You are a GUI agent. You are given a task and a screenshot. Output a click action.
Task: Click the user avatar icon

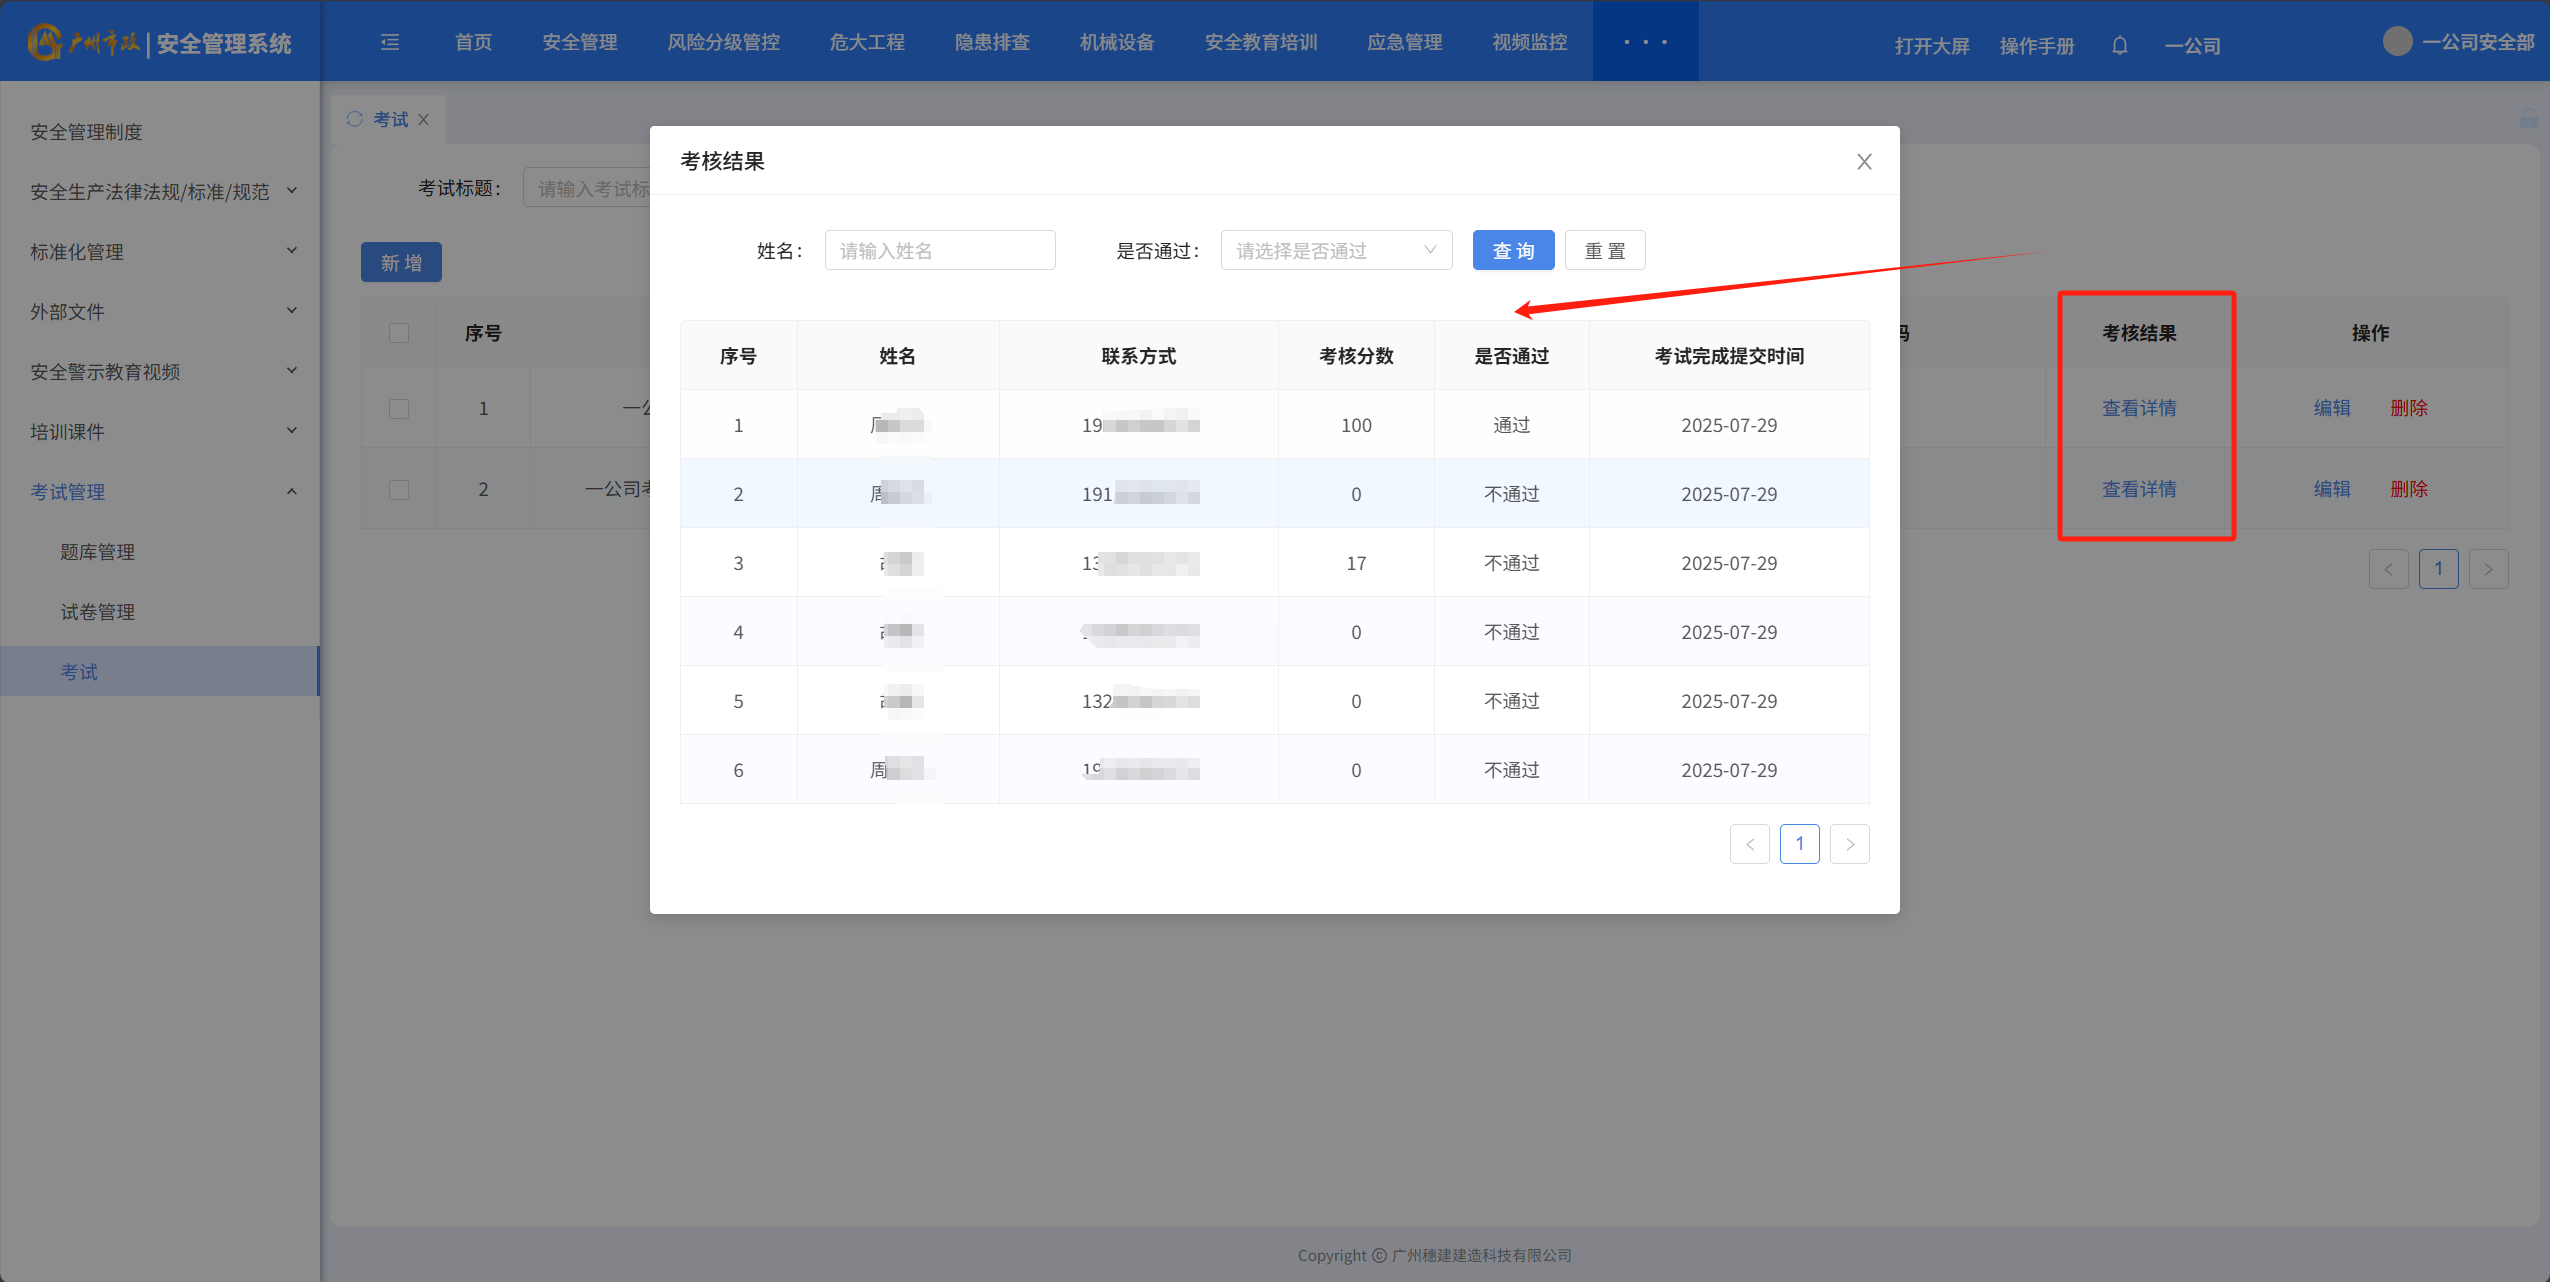pos(2397,41)
